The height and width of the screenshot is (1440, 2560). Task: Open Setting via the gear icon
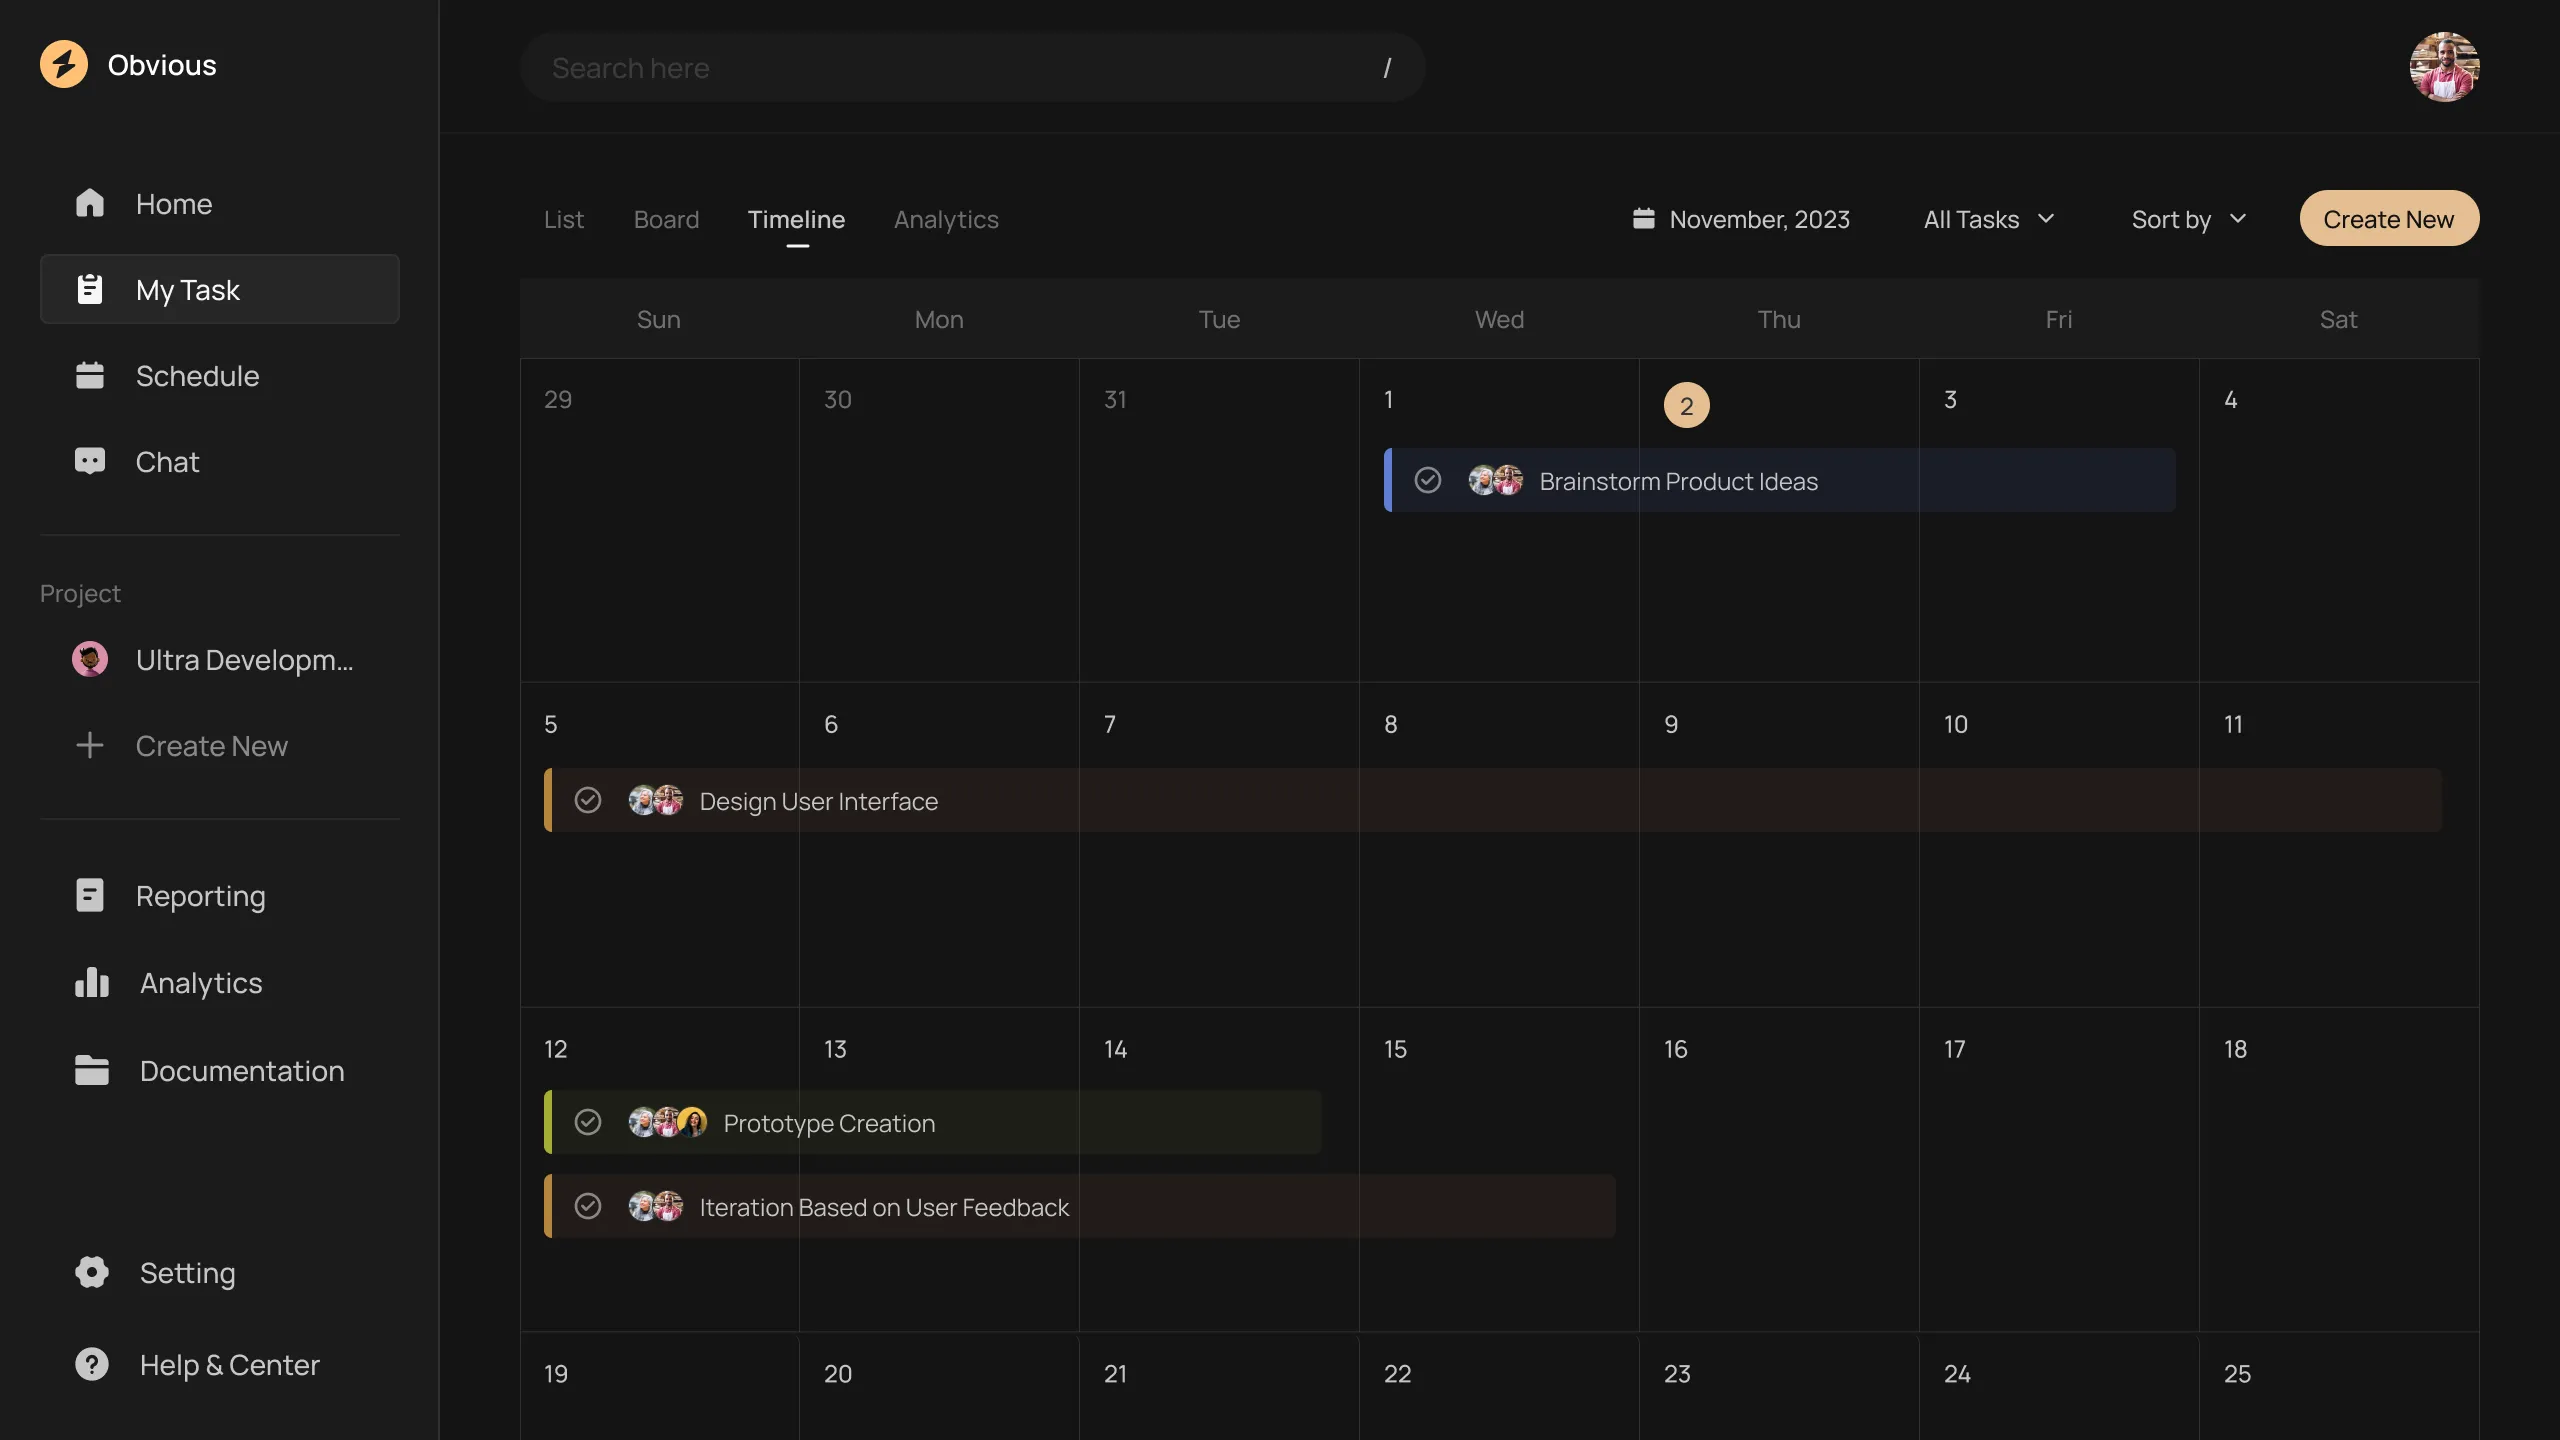(x=92, y=1272)
